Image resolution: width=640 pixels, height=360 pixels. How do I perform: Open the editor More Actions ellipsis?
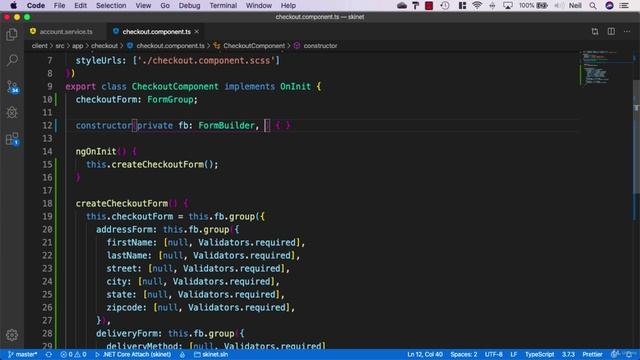[627, 31]
